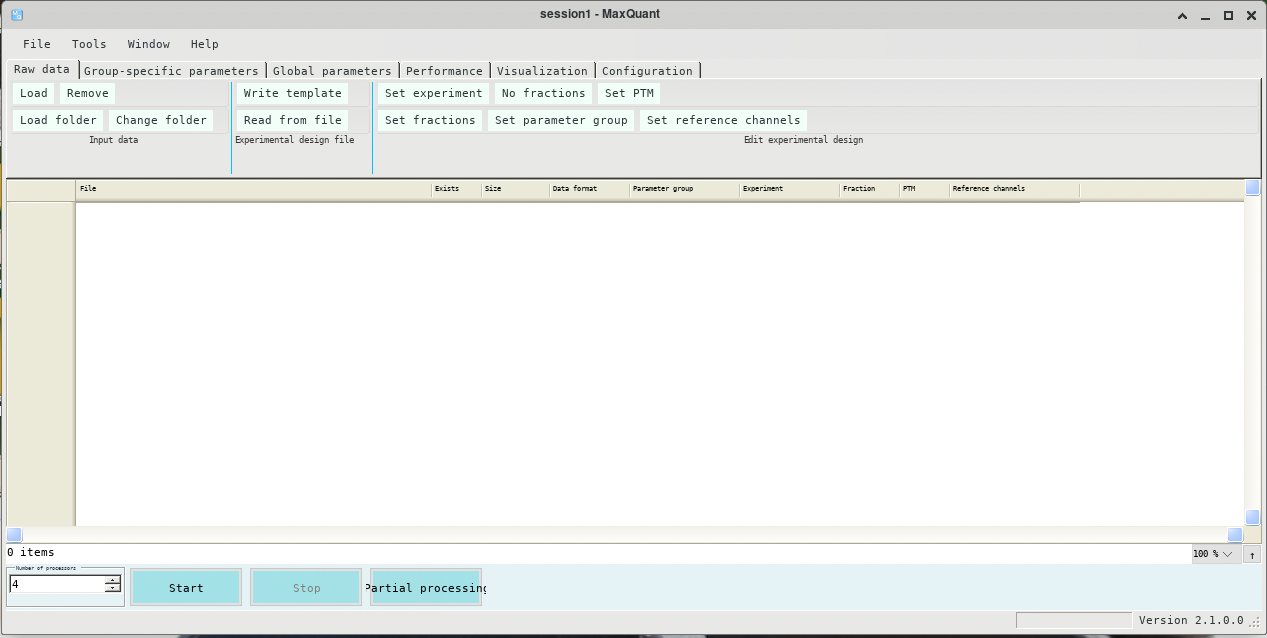
Task: Select the Size column header
Action: click(x=515, y=189)
